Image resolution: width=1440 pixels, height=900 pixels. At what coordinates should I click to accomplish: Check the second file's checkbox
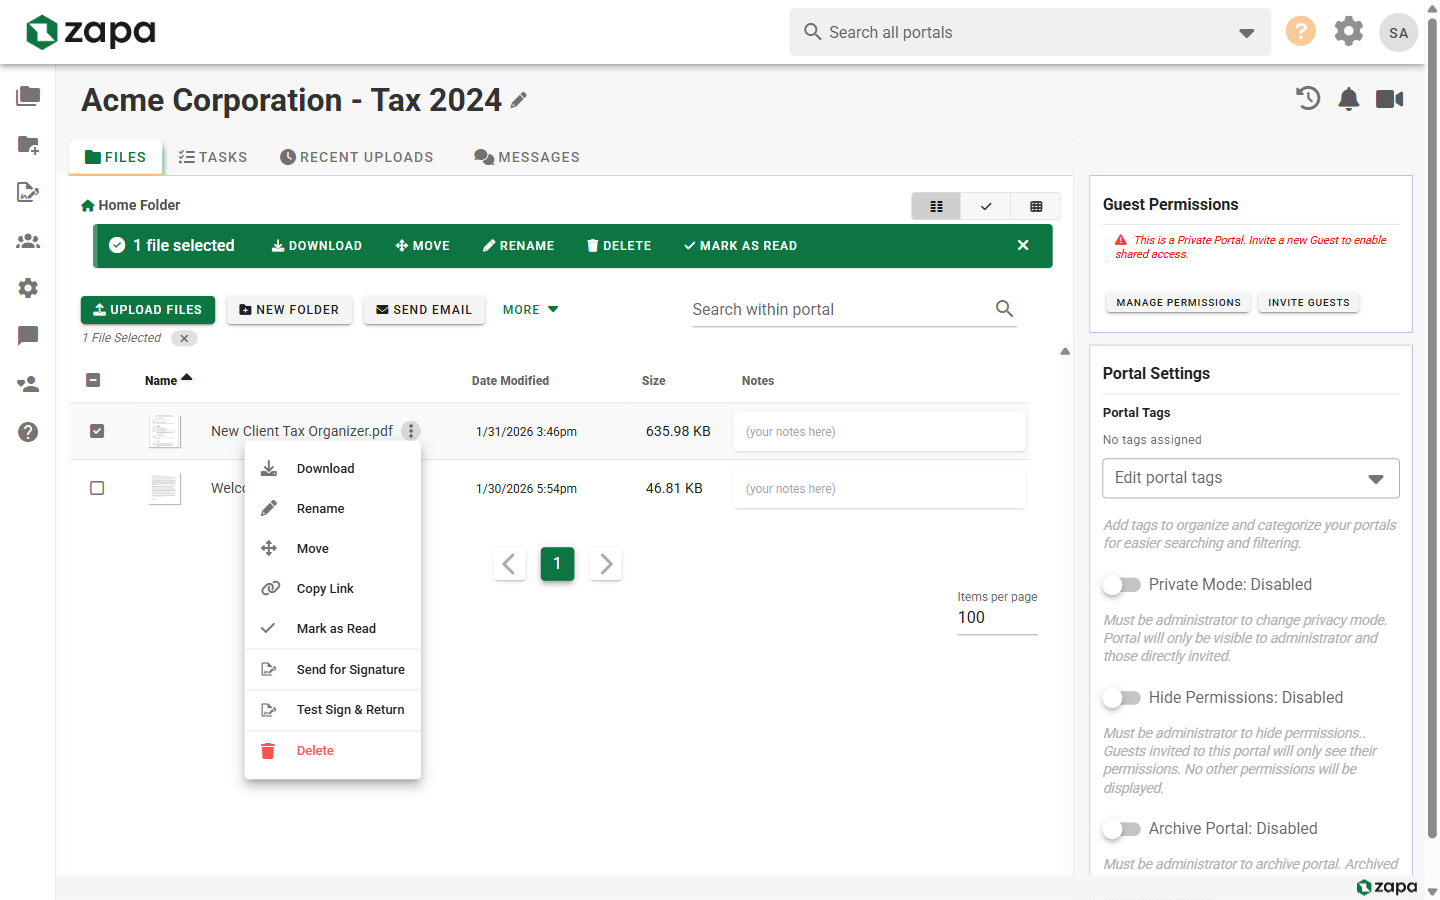click(97, 488)
